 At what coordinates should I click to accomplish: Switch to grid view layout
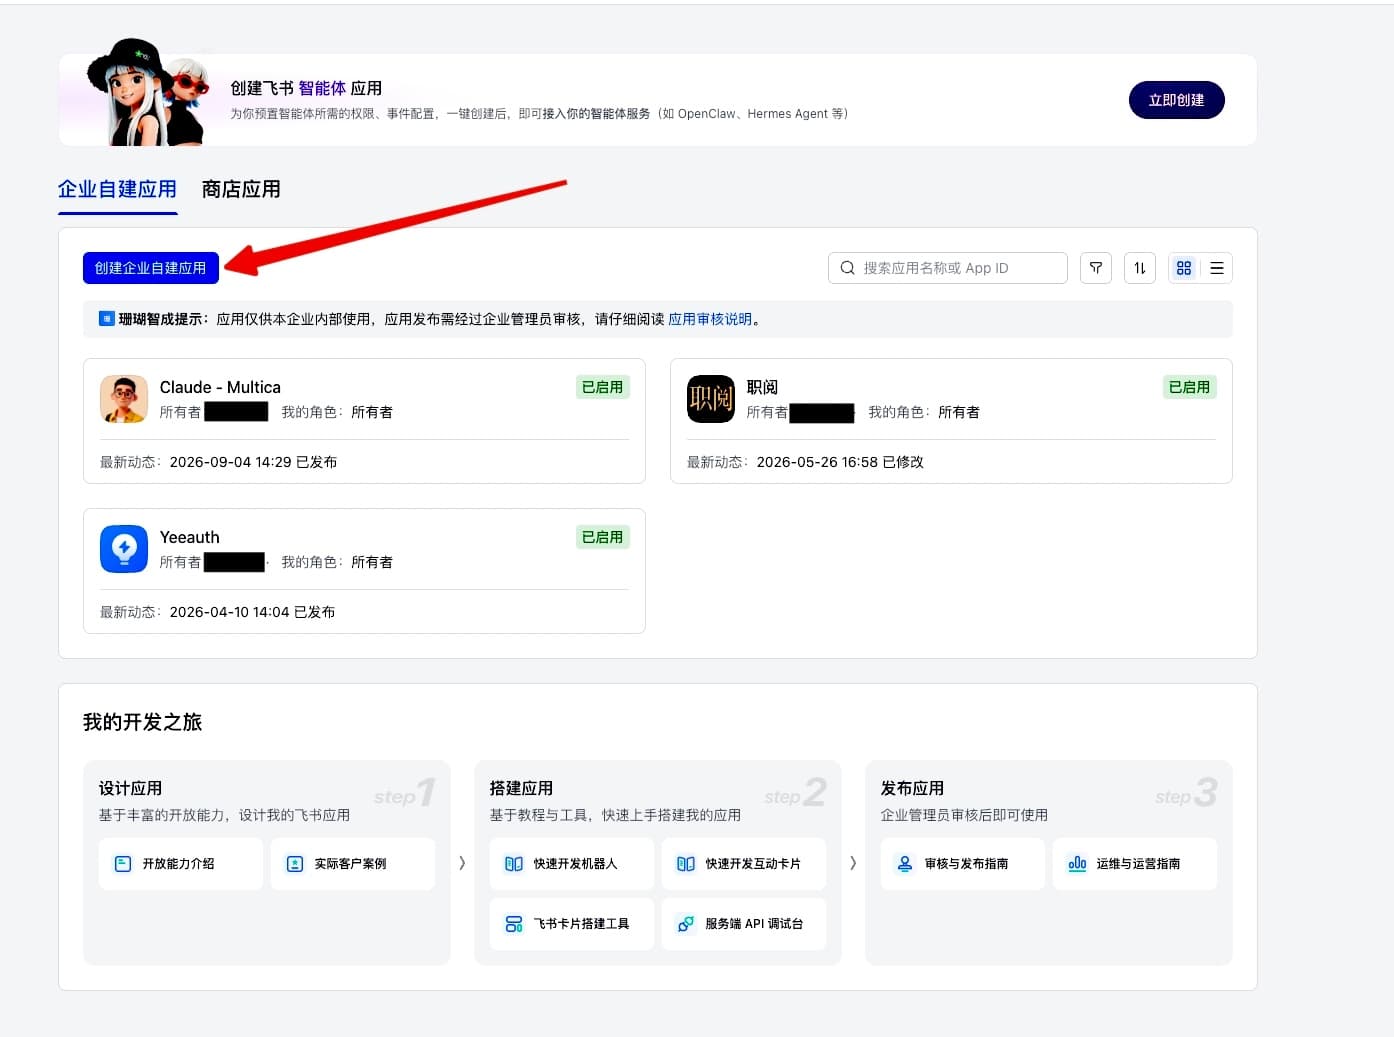tap(1184, 268)
